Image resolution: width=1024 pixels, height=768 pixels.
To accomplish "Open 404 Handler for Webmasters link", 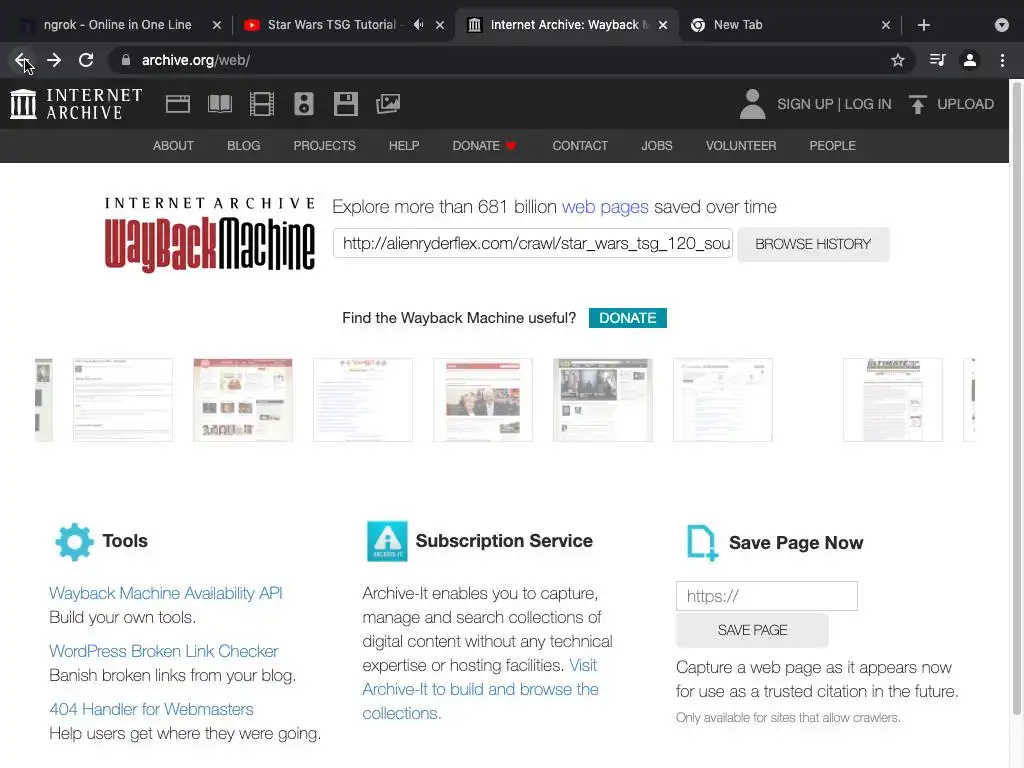I will pyautogui.click(x=151, y=709).
